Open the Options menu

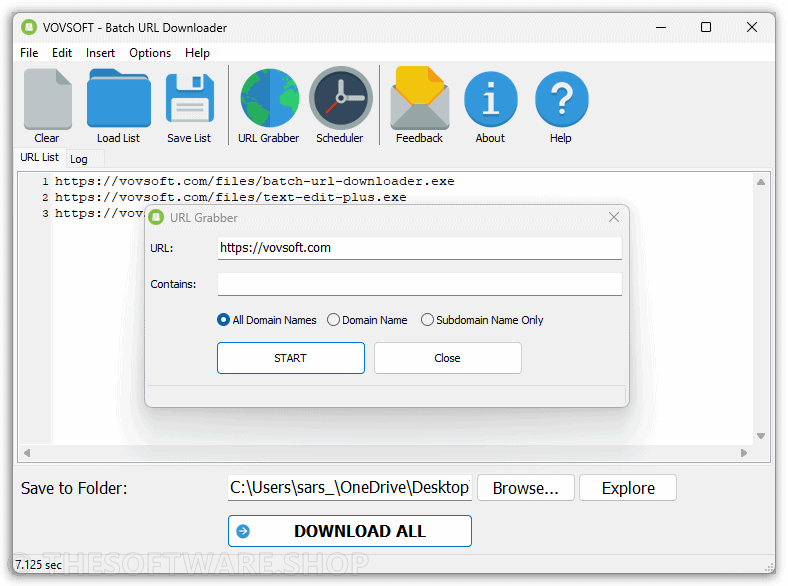click(x=150, y=53)
